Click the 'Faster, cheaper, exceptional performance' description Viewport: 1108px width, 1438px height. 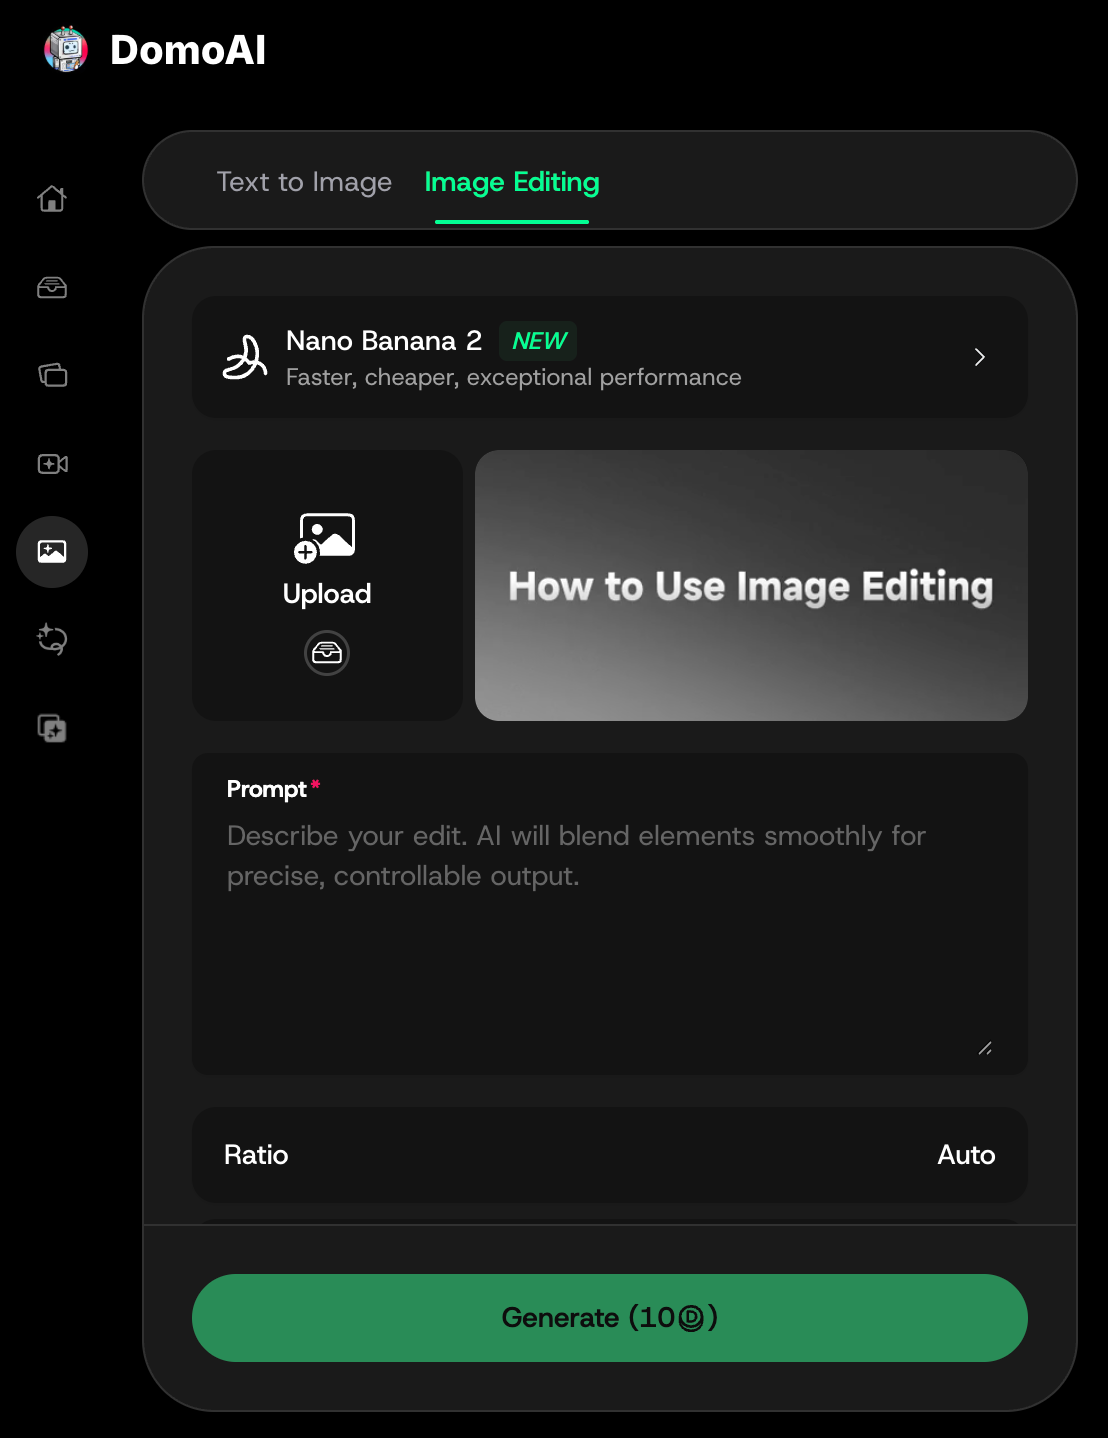(x=514, y=377)
